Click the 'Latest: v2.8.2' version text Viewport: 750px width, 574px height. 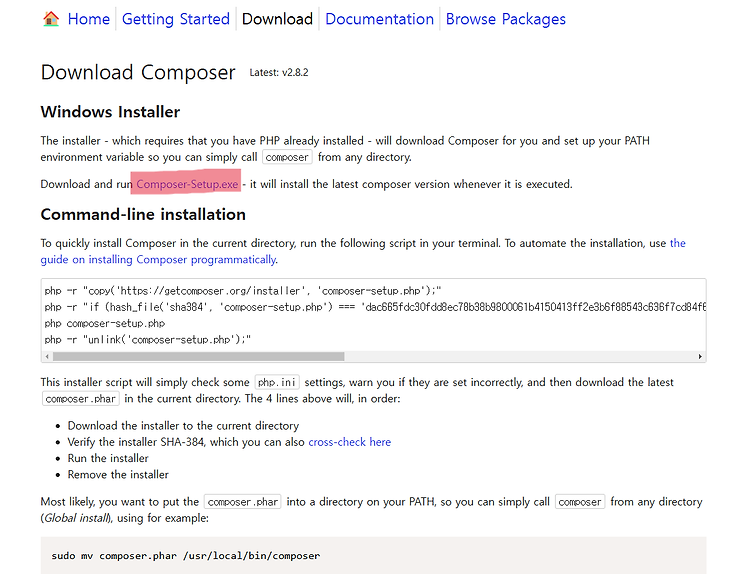(x=279, y=73)
